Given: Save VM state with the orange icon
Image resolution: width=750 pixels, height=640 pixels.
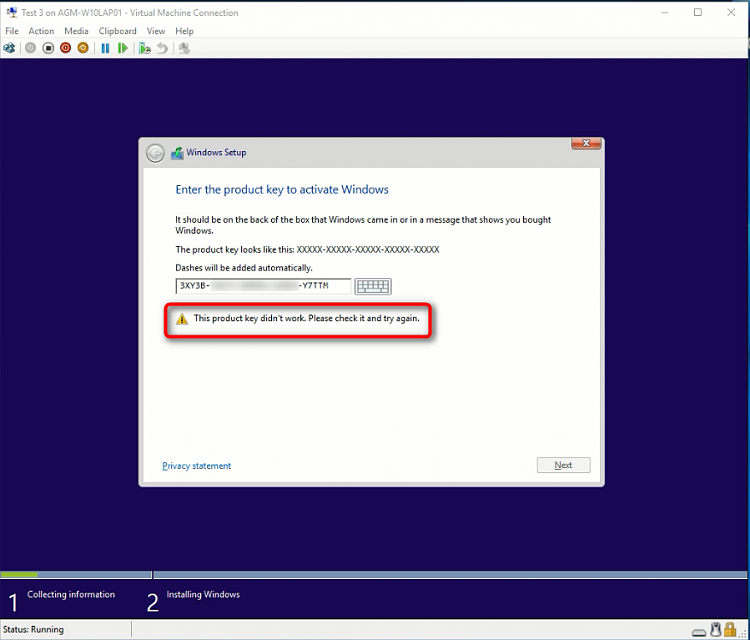Looking at the screenshot, I should 83,48.
